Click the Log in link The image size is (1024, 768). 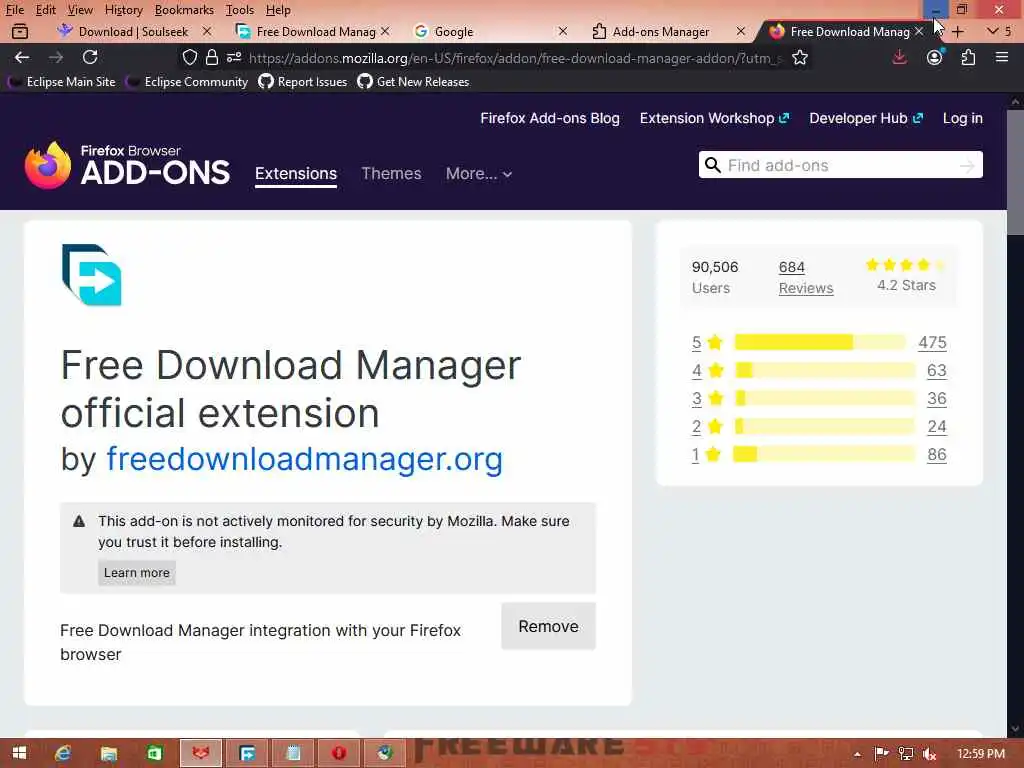pyautogui.click(x=963, y=118)
